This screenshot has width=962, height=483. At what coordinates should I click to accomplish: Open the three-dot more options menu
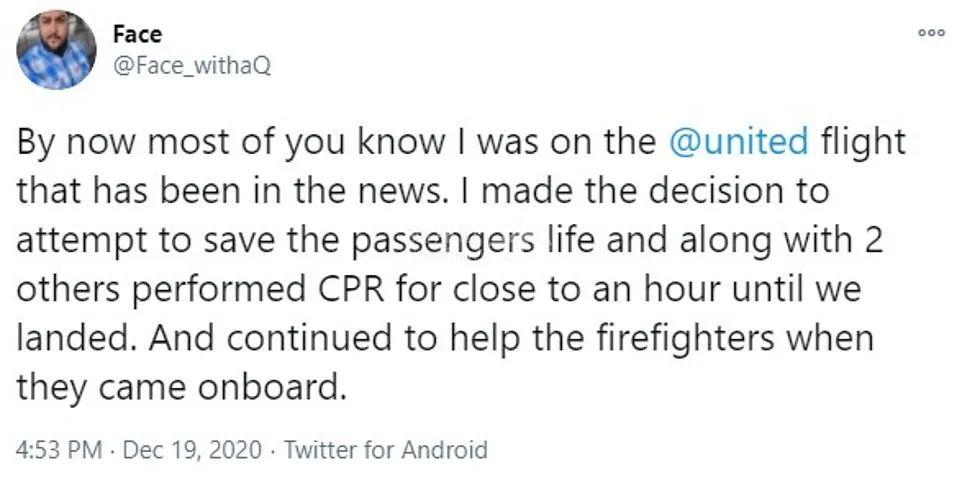[x=930, y=35]
